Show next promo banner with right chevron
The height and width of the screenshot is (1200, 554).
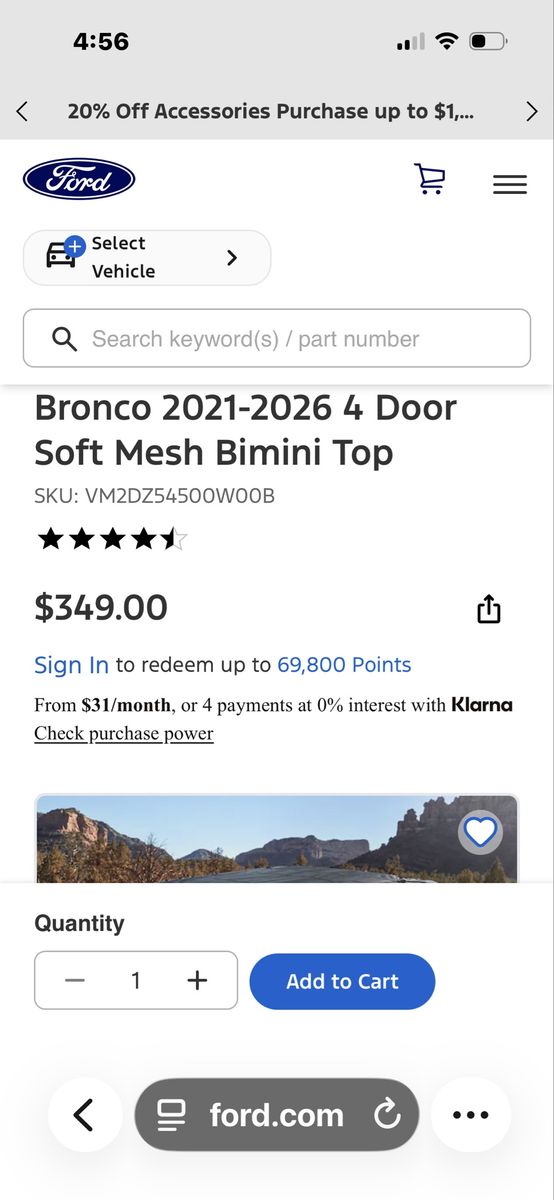(x=532, y=111)
